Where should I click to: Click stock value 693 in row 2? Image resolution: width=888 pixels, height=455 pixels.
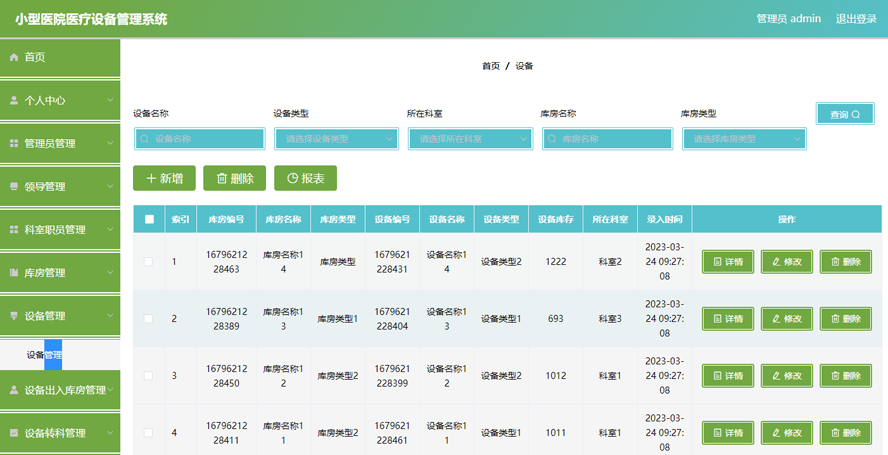tap(556, 318)
